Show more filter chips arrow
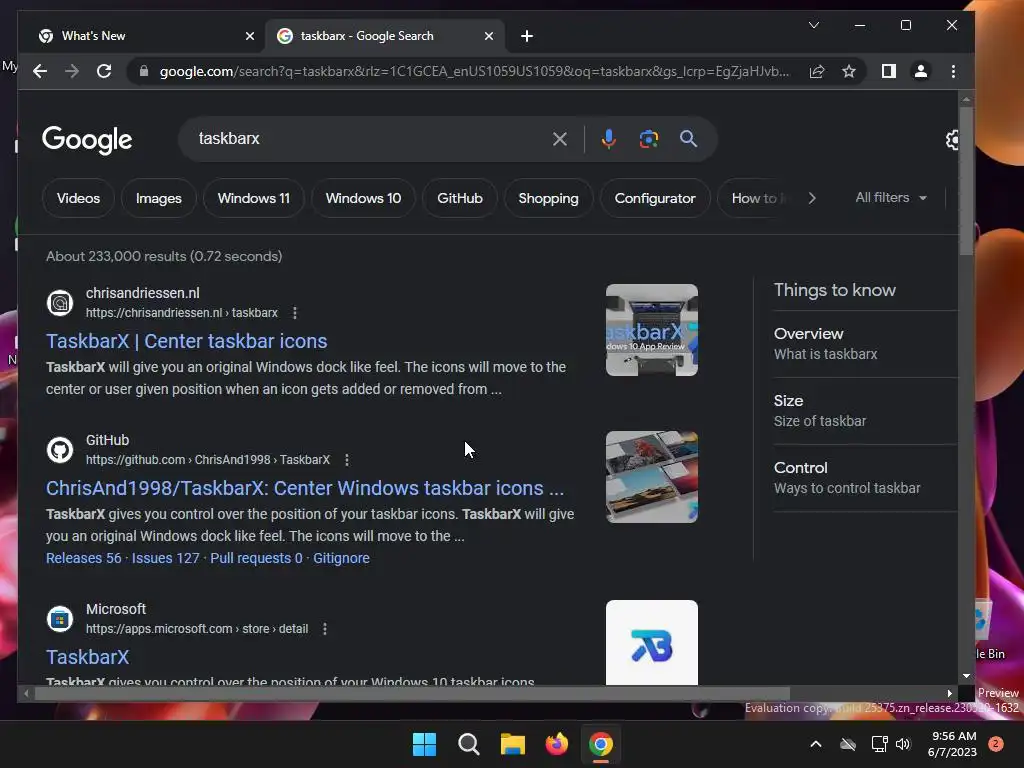This screenshot has height=768, width=1024. coord(812,198)
